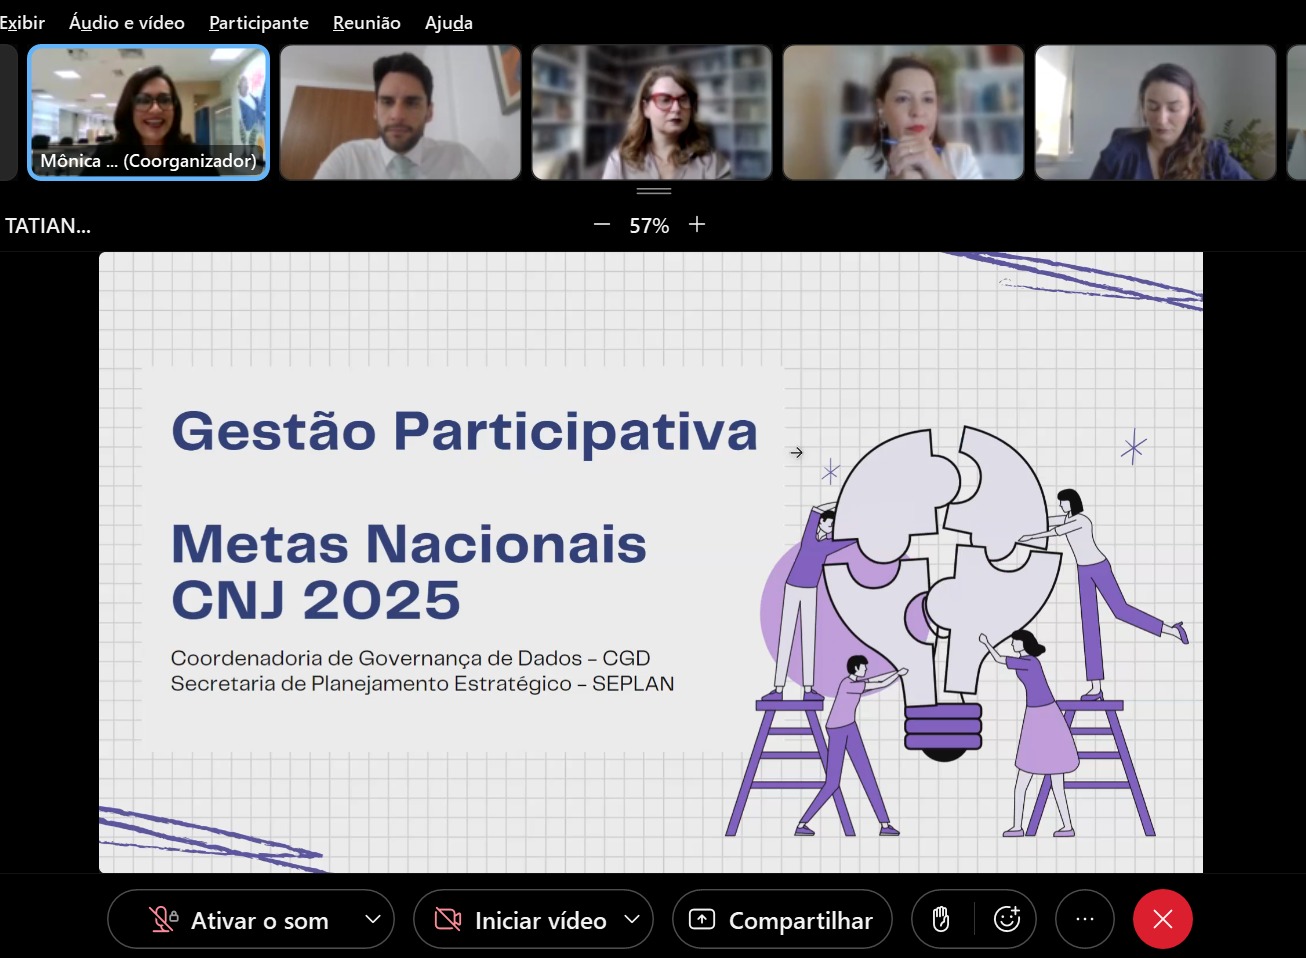Open the Exibir menu

22,22
